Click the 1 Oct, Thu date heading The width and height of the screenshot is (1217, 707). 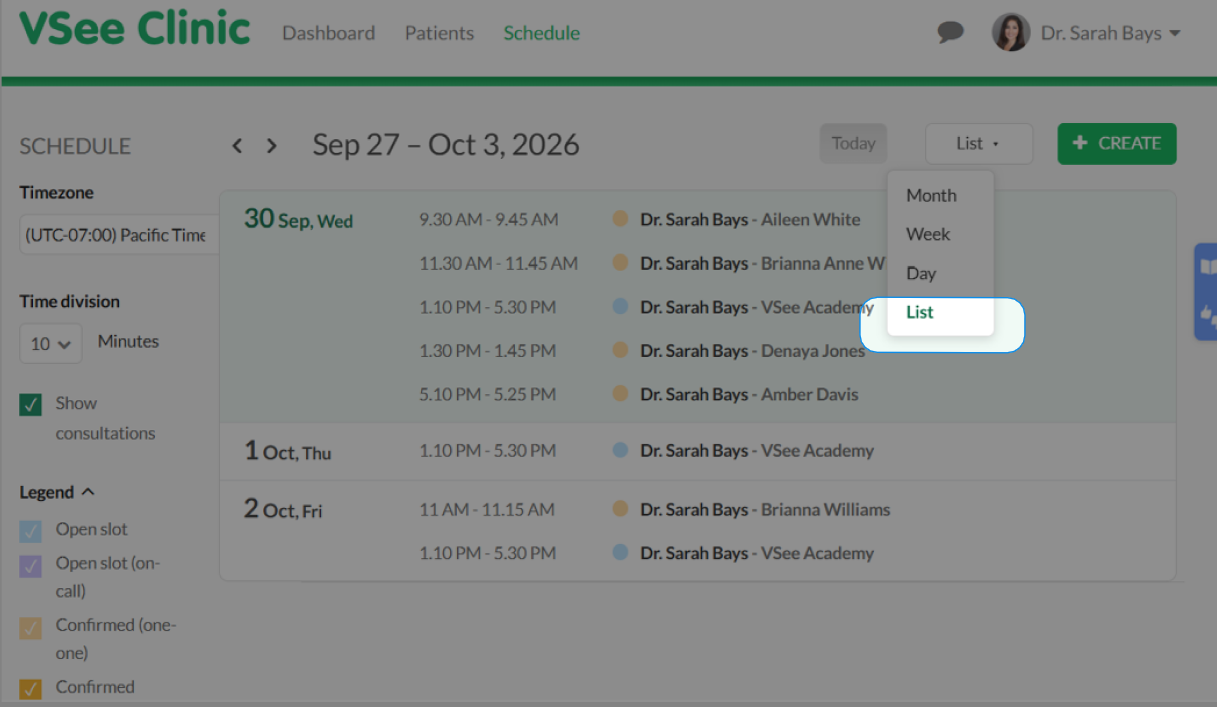[288, 451]
